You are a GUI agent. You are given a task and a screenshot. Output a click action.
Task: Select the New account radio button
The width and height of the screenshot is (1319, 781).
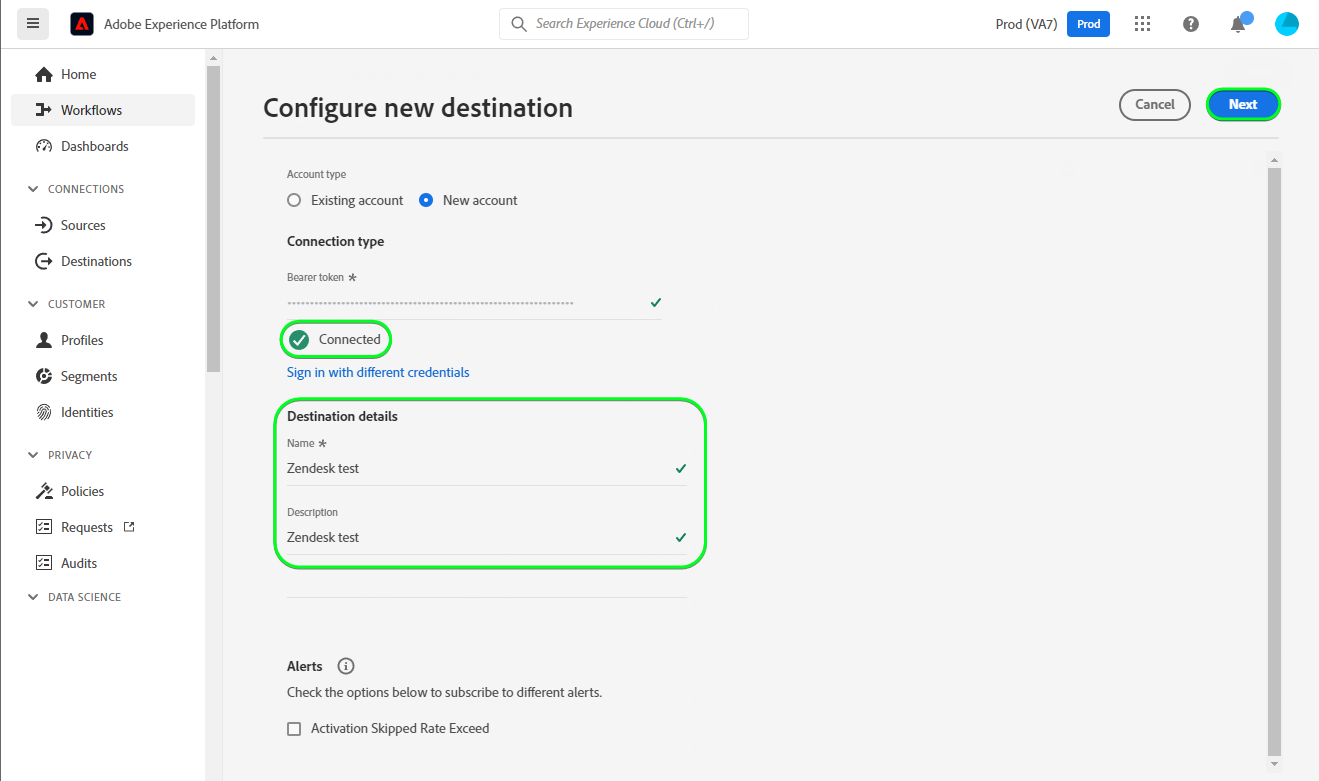pyautogui.click(x=426, y=200)
